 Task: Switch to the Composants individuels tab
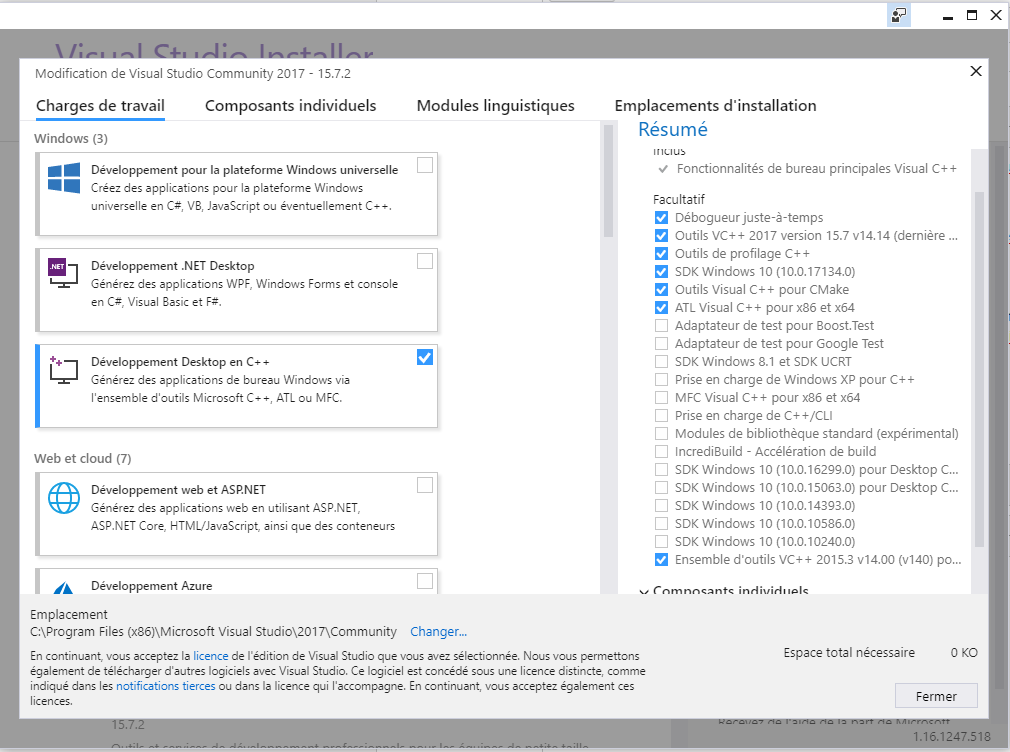pyautogui.click(x=291, y=106)
